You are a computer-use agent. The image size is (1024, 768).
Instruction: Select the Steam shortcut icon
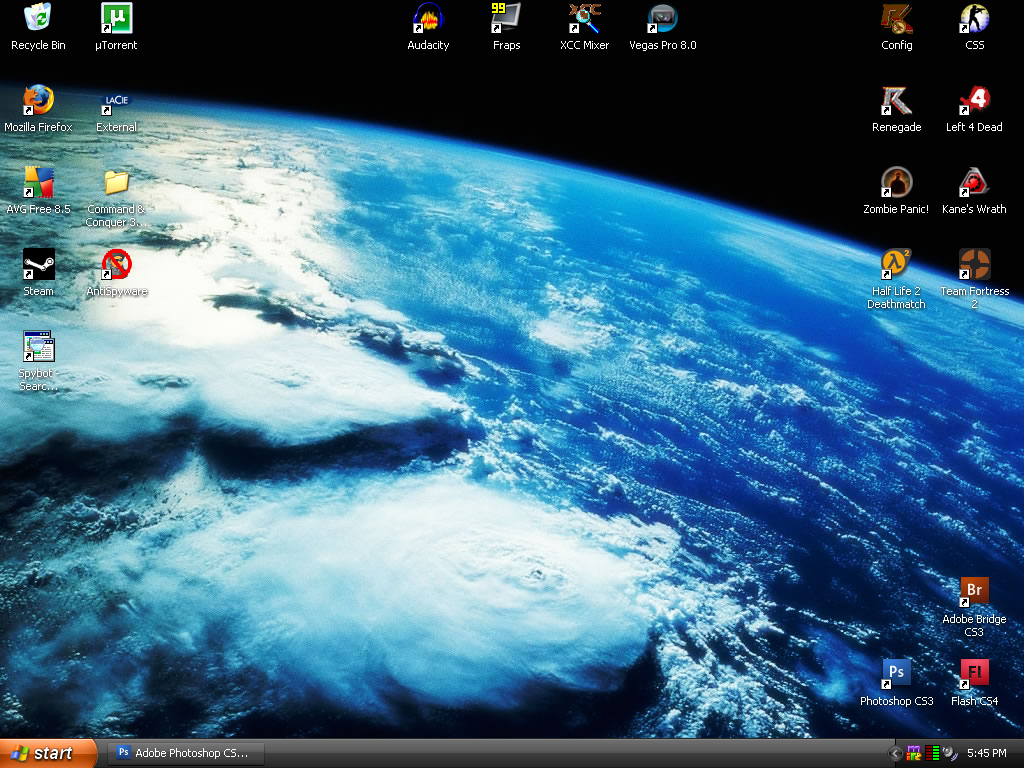point(38,265)
